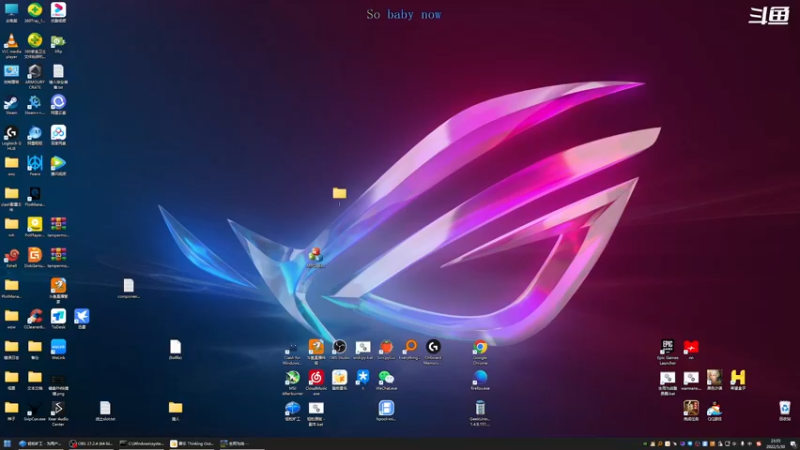Launch the MSI Afterburner shortcut
The width and height of the screenshot is (800, 450).
tap(292, 383)
